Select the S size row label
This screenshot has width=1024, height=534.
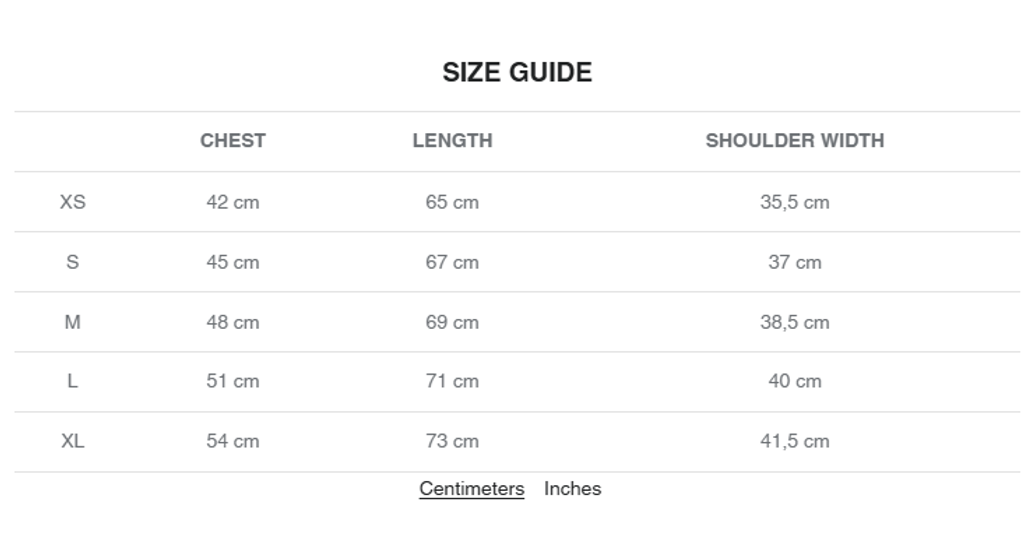tap(73, 262)
